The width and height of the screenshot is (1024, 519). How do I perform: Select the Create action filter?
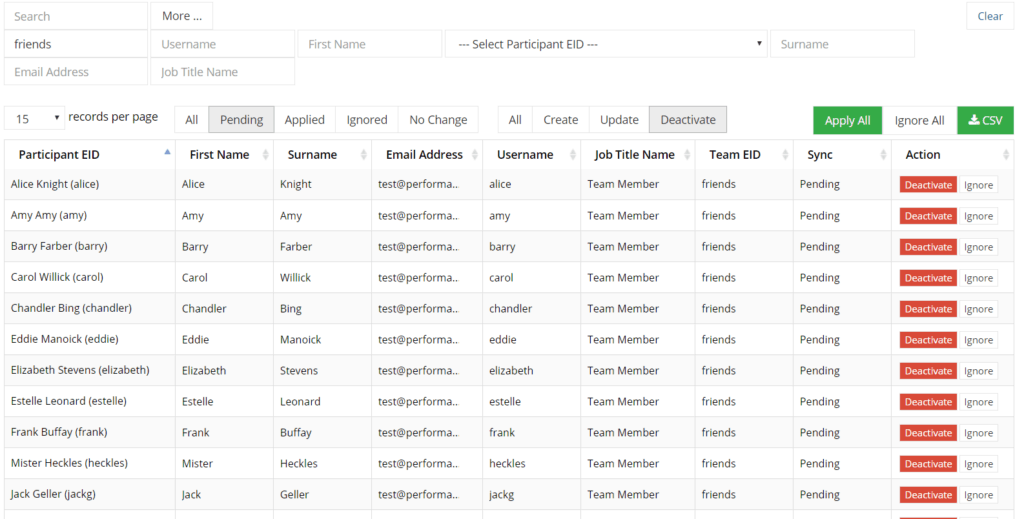(x=561, y=119)
